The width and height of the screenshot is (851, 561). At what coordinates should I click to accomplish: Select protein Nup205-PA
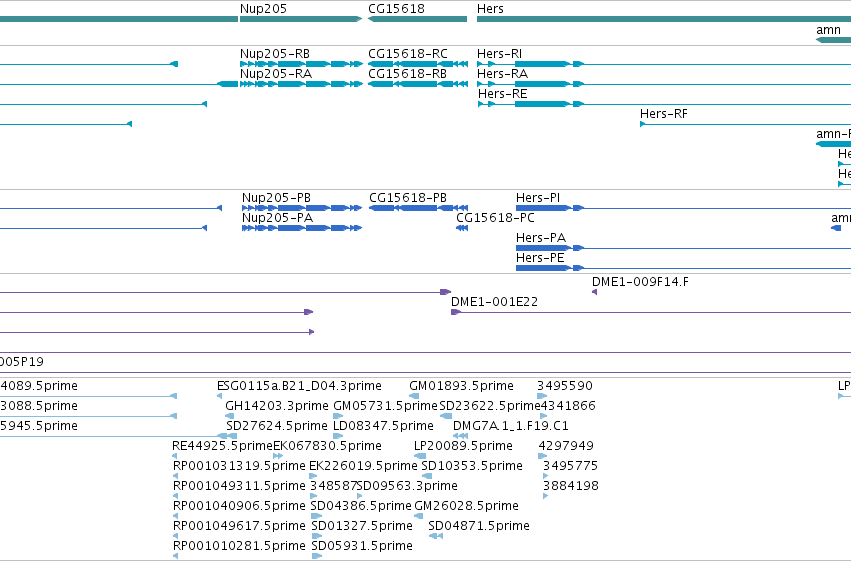coord(302,228)
